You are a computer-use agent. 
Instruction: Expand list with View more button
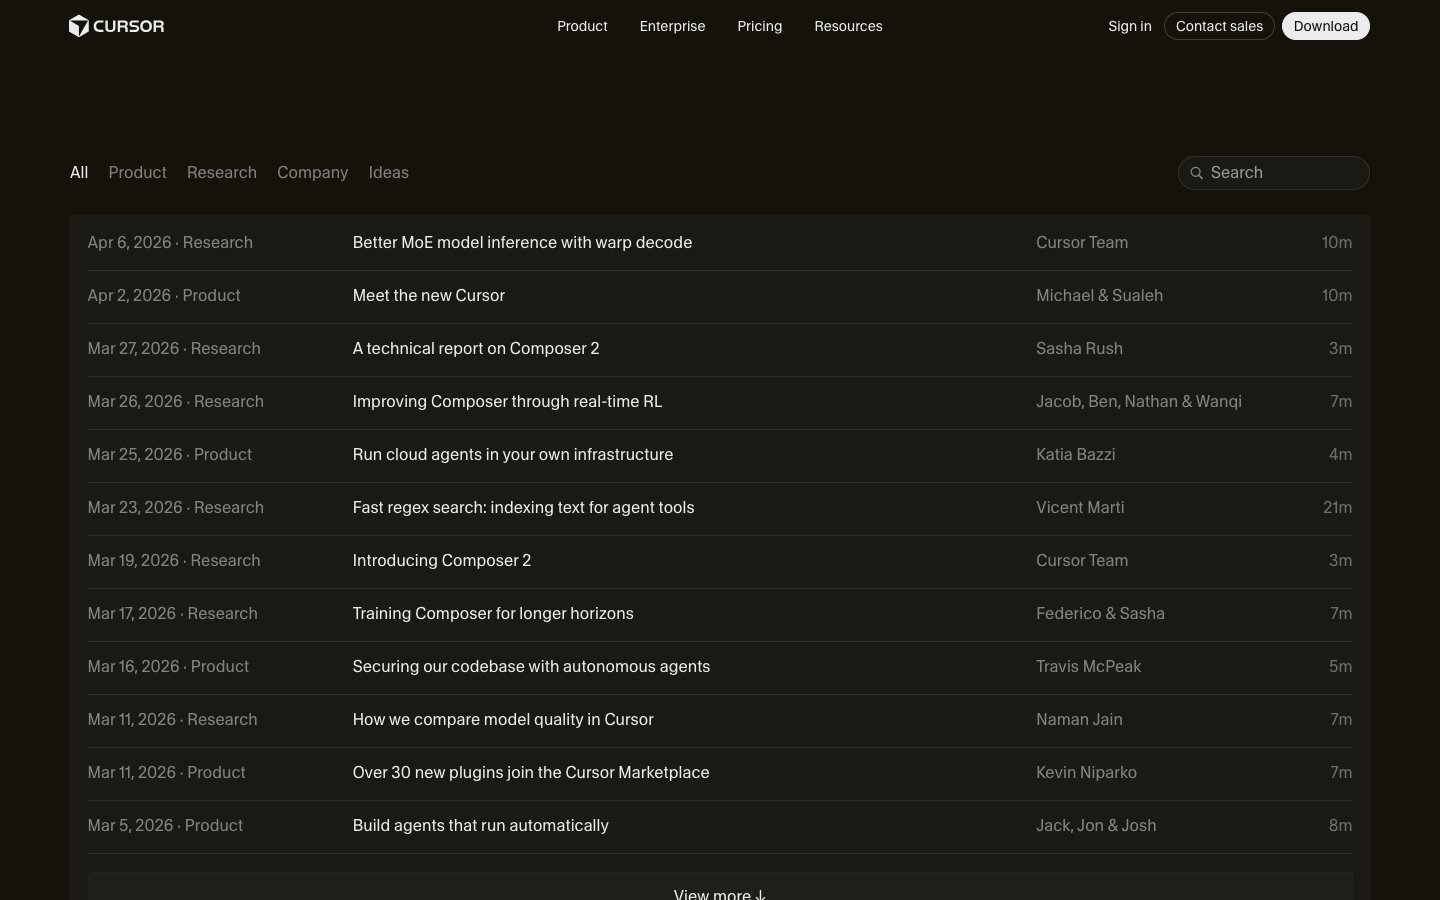click(x=719, y=890)
